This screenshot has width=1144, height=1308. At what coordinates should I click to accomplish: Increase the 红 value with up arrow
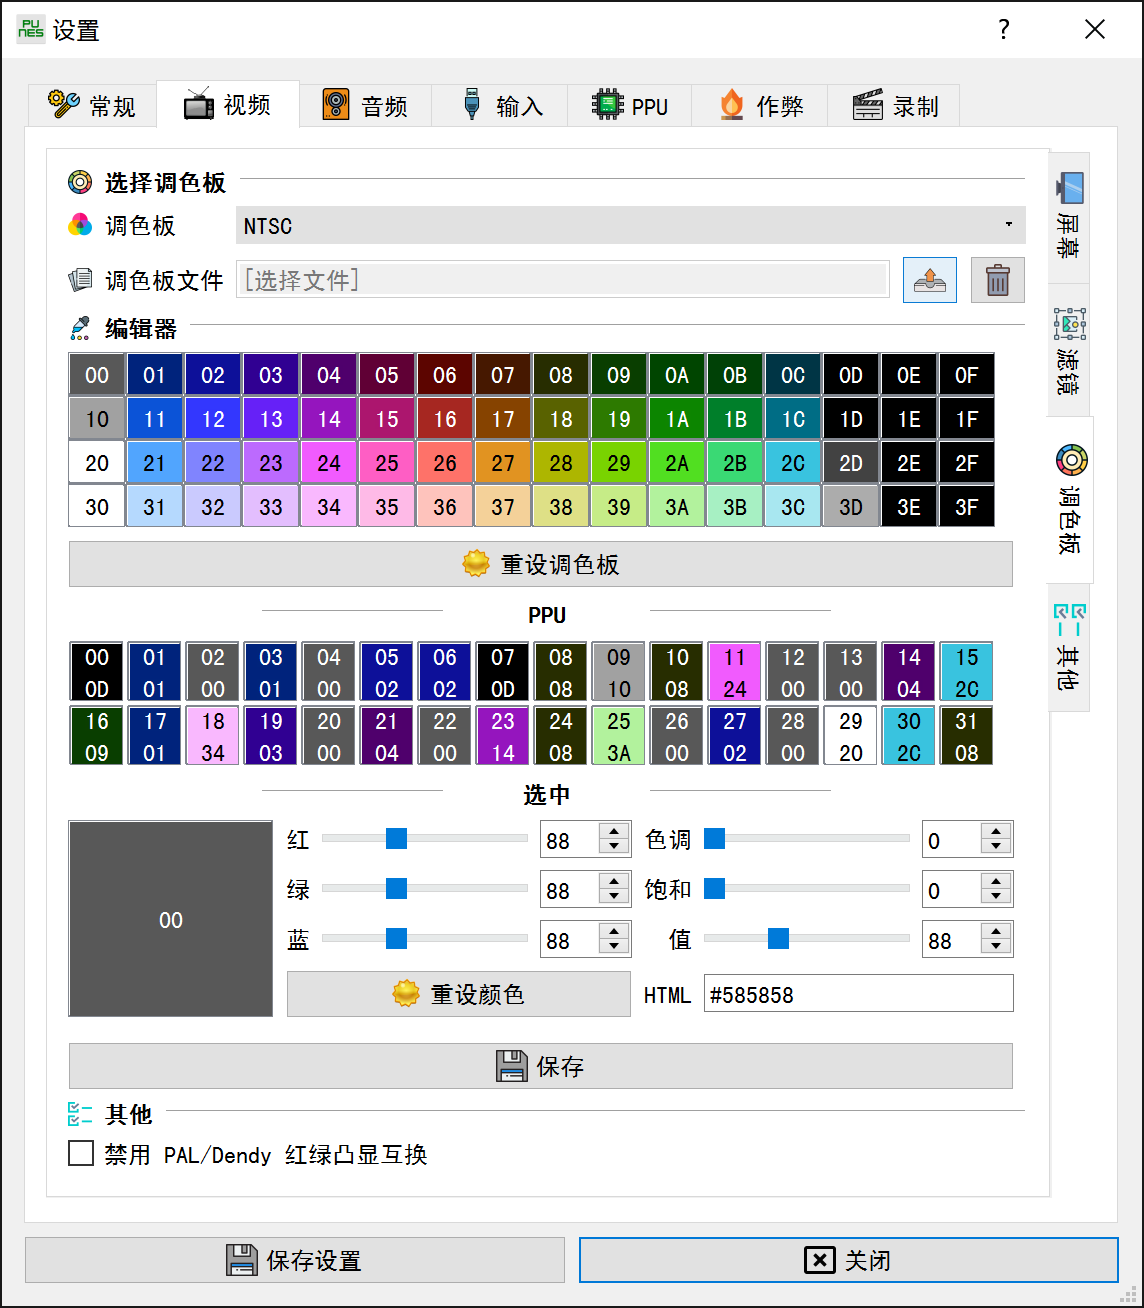[614, 832]
